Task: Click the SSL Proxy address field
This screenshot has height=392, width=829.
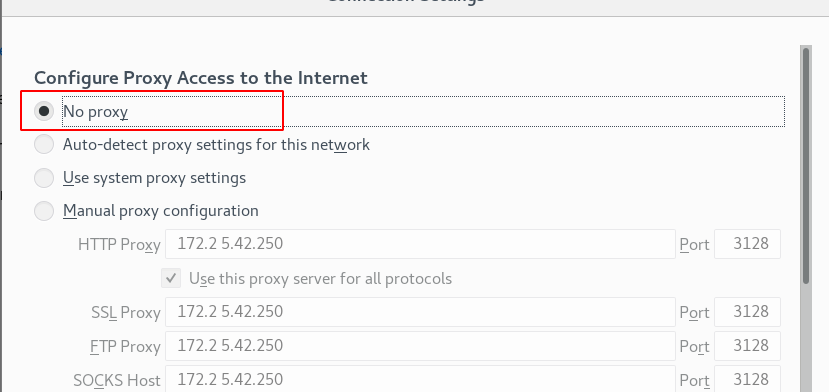Action: (420, 312)
